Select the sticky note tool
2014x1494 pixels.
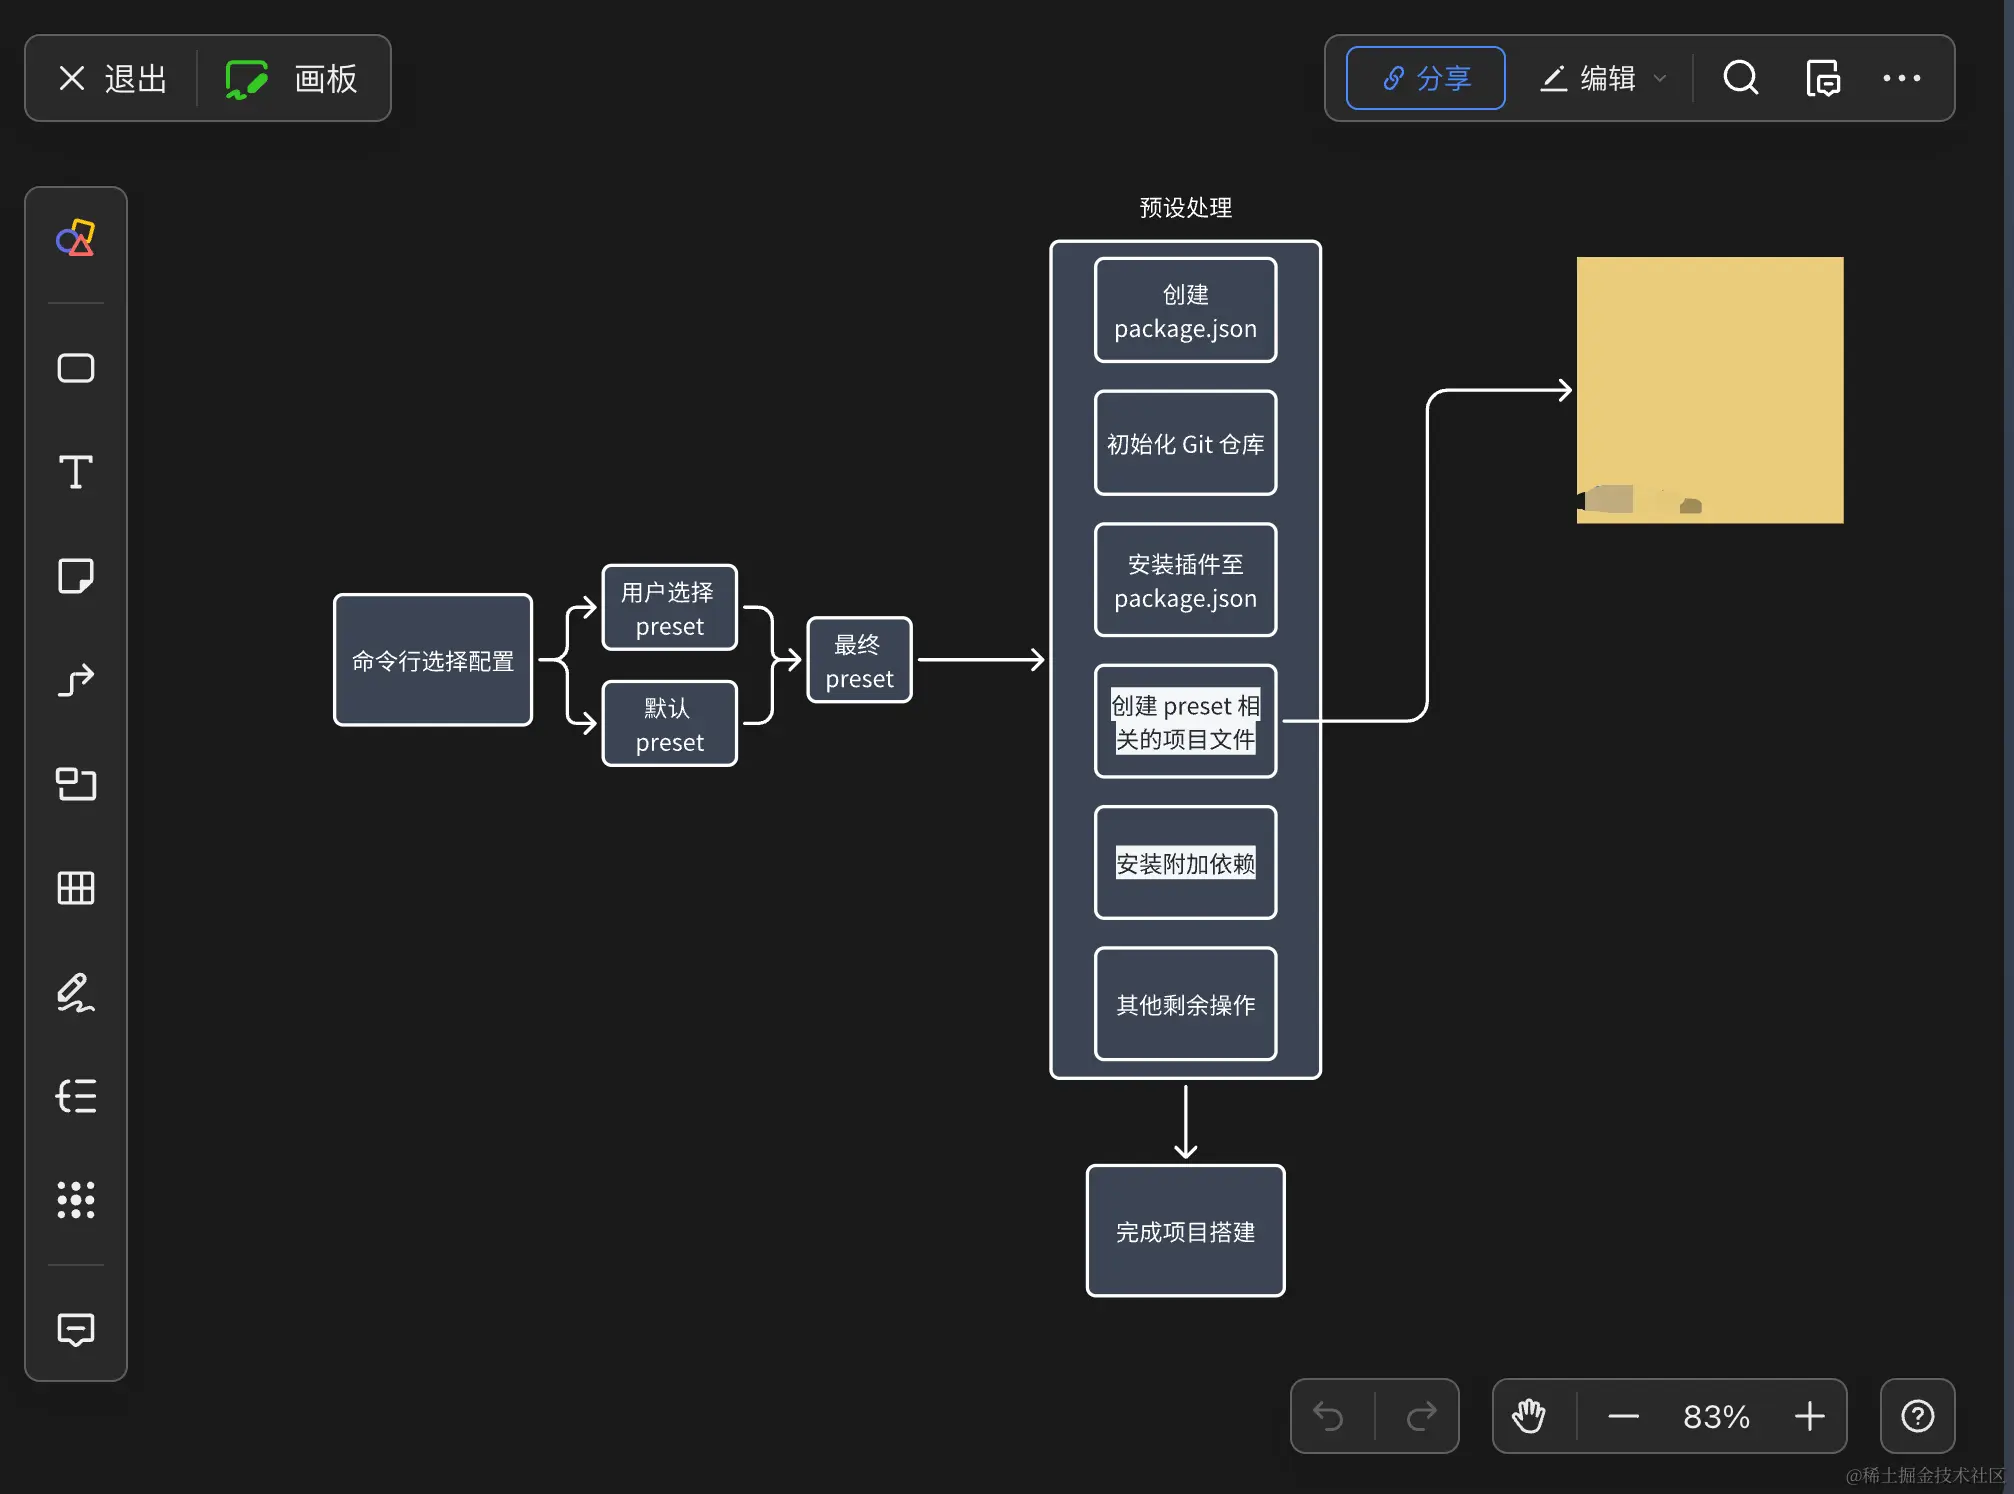point(75,576)
